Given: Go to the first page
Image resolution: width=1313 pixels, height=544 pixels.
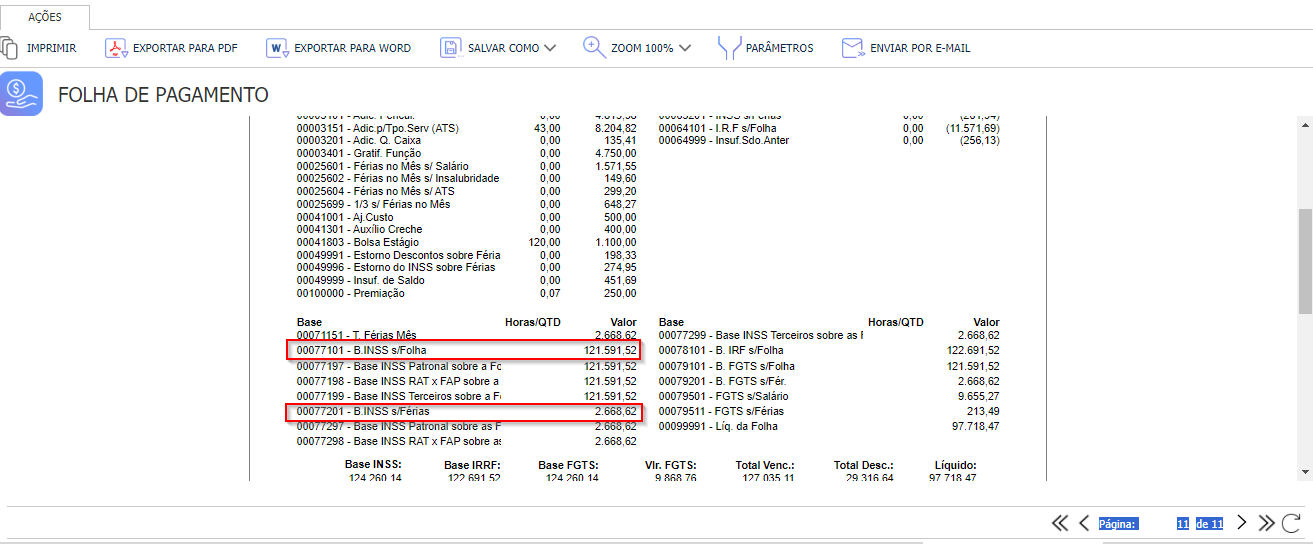Looking at the screenshot, I should tap(1060, 523).
